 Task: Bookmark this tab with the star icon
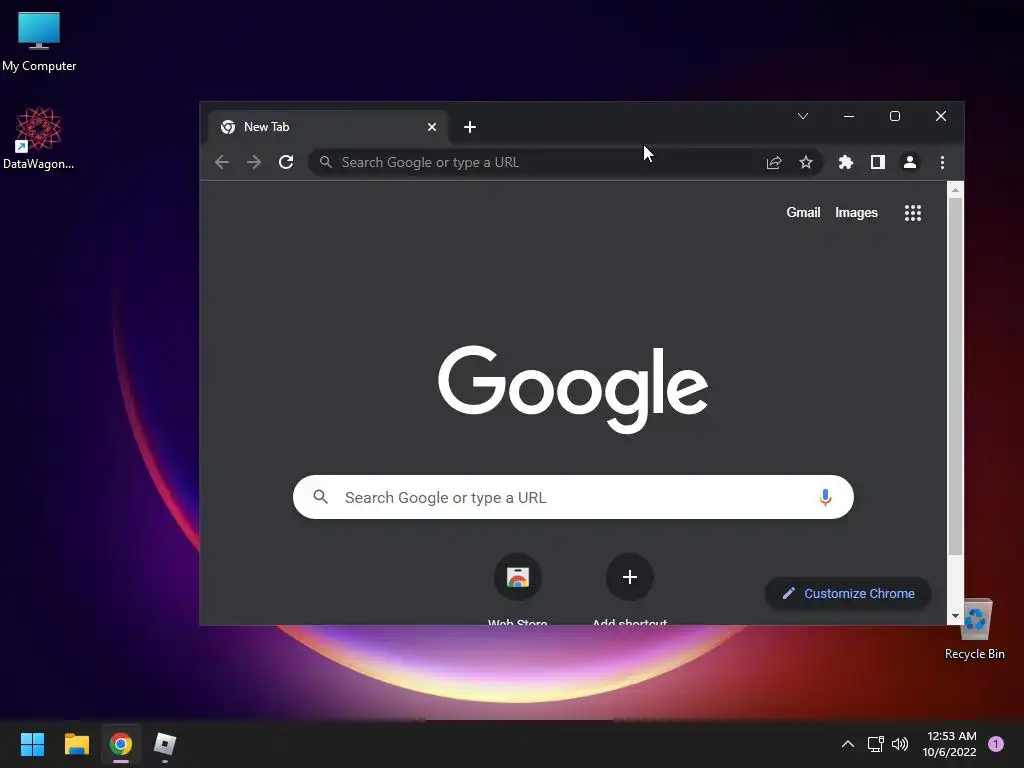[x=806, y=162]
